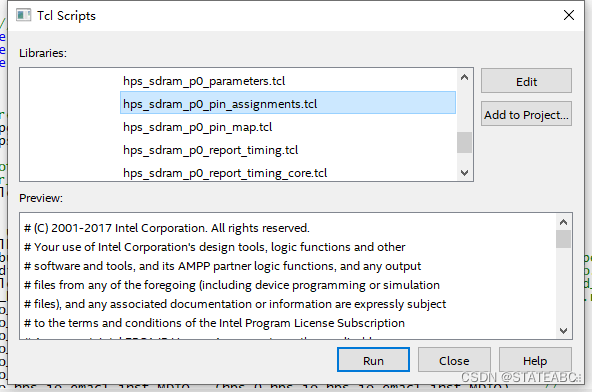
Task: Open Help for Tcl Scripts
Action: pyautogui.click(x=535, y=360)
